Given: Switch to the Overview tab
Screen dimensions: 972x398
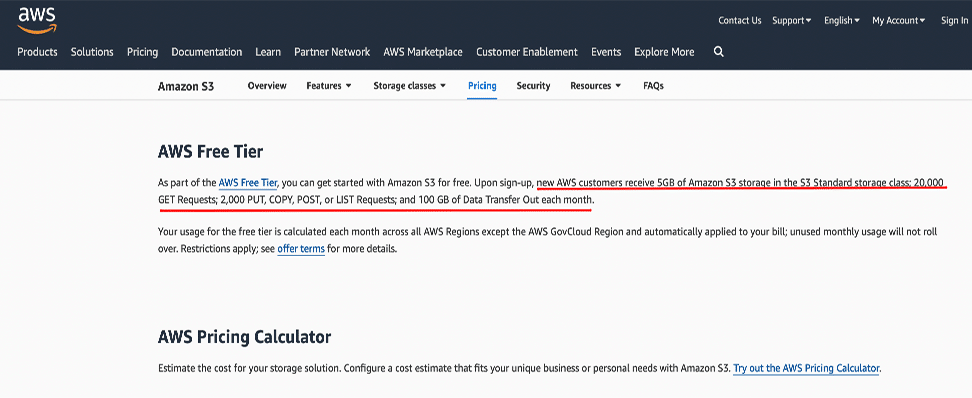Looking at the screenshot, I should coord(267,86).
